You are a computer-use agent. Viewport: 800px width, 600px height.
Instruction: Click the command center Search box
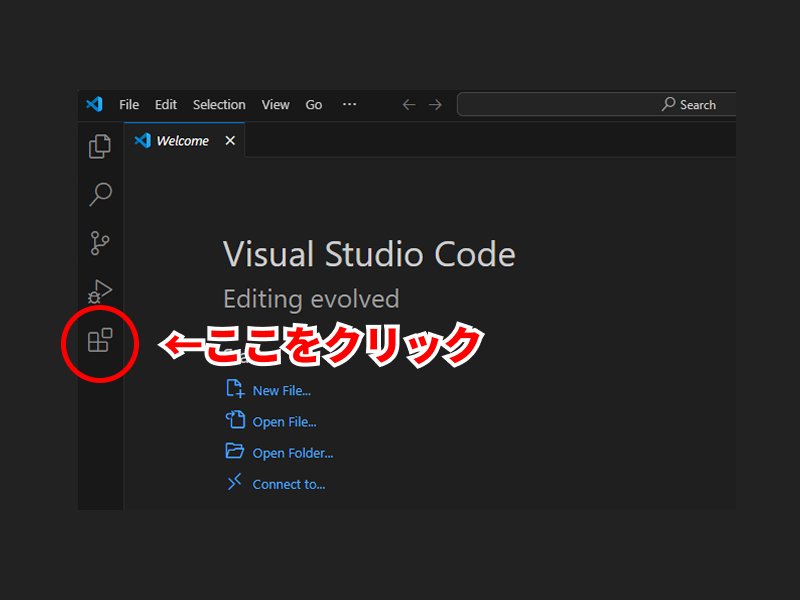(x=596, y=105)
